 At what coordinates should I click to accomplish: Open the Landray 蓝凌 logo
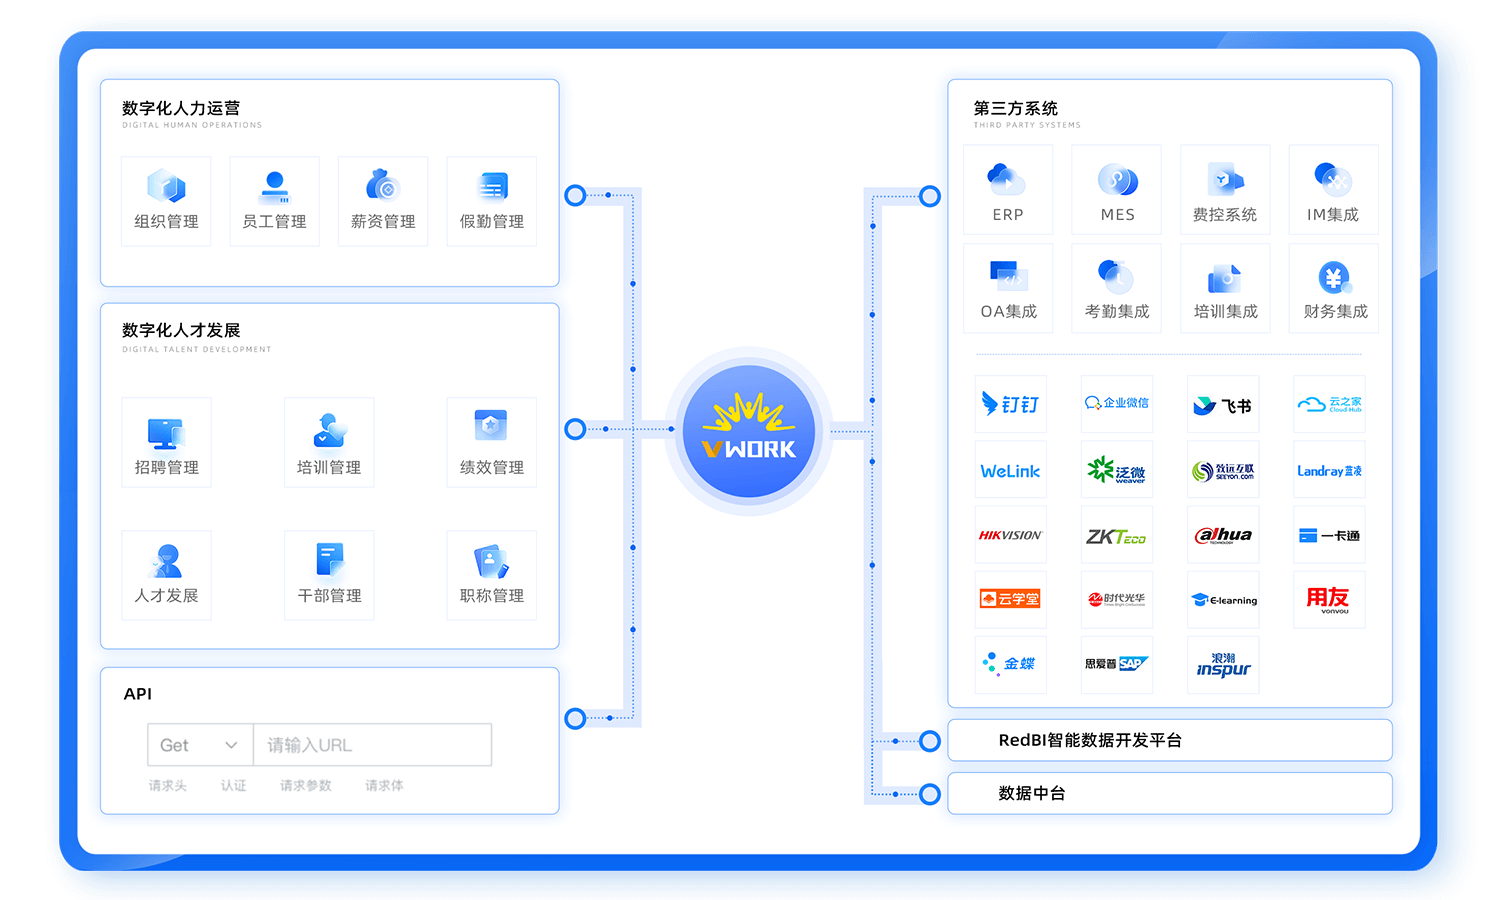1329,470
